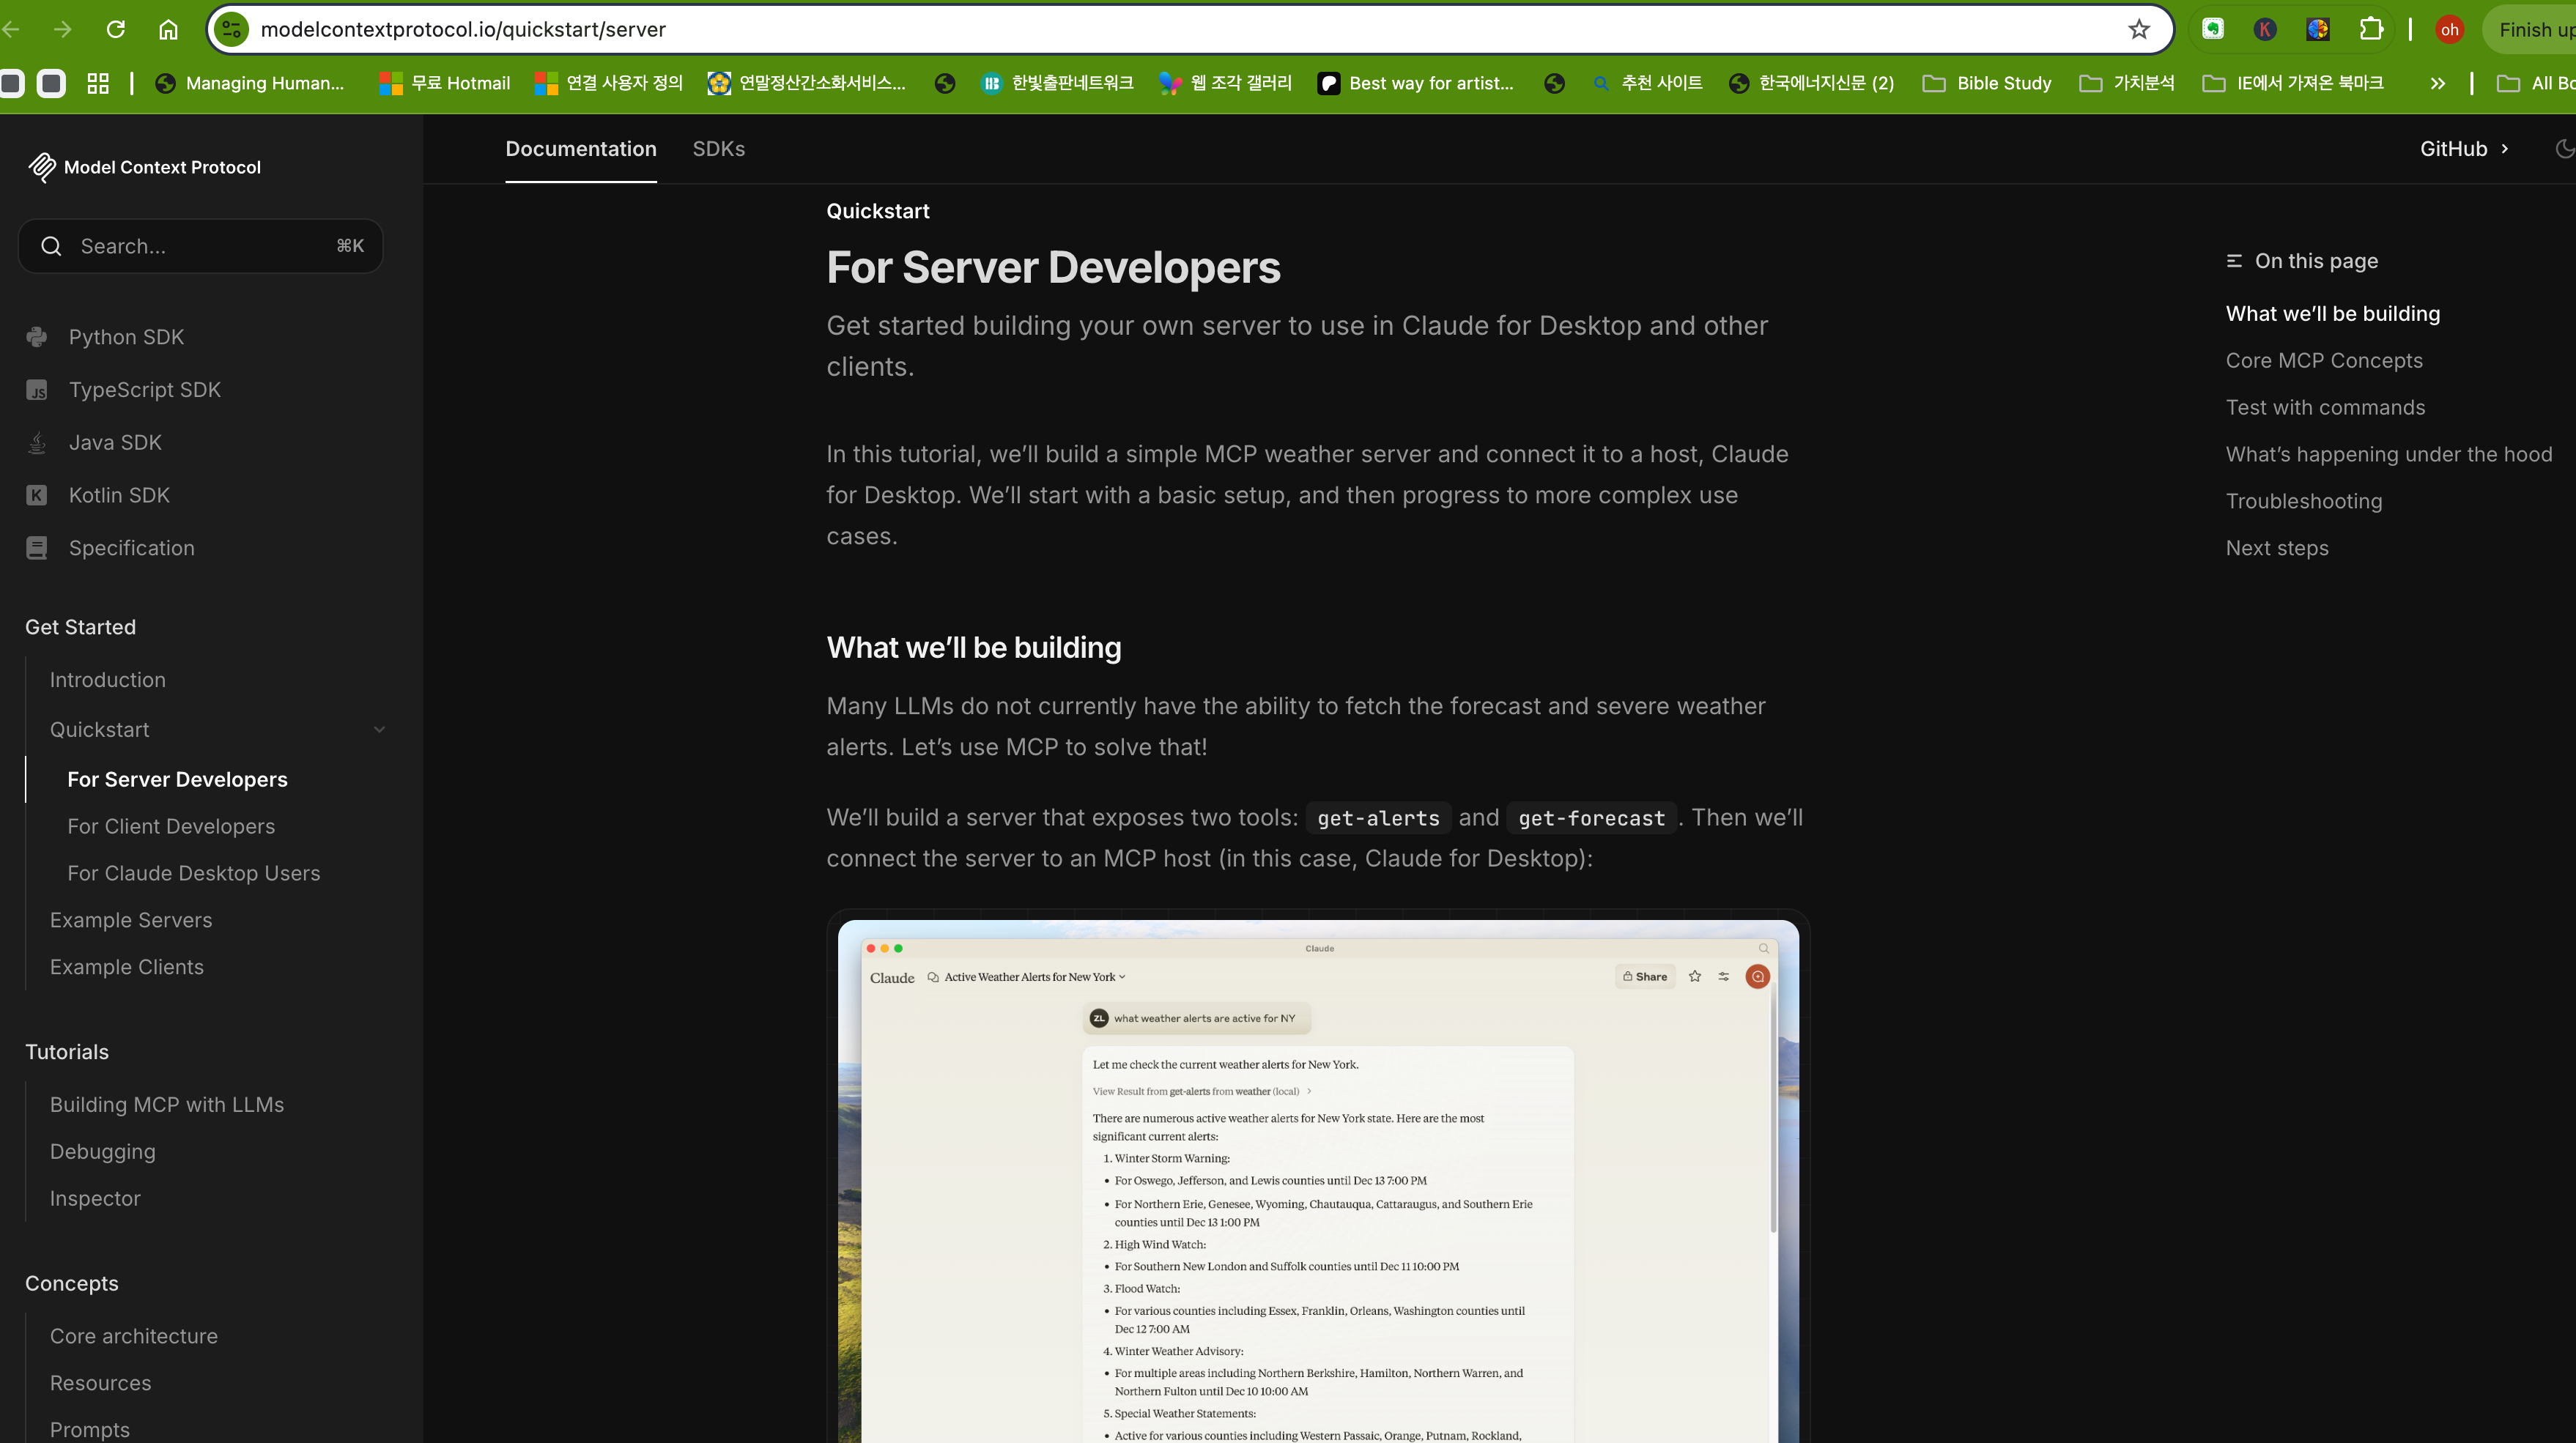Click the forward navigation arrow
This screenshot has height=1443, width=2576.
click(63, 29)
